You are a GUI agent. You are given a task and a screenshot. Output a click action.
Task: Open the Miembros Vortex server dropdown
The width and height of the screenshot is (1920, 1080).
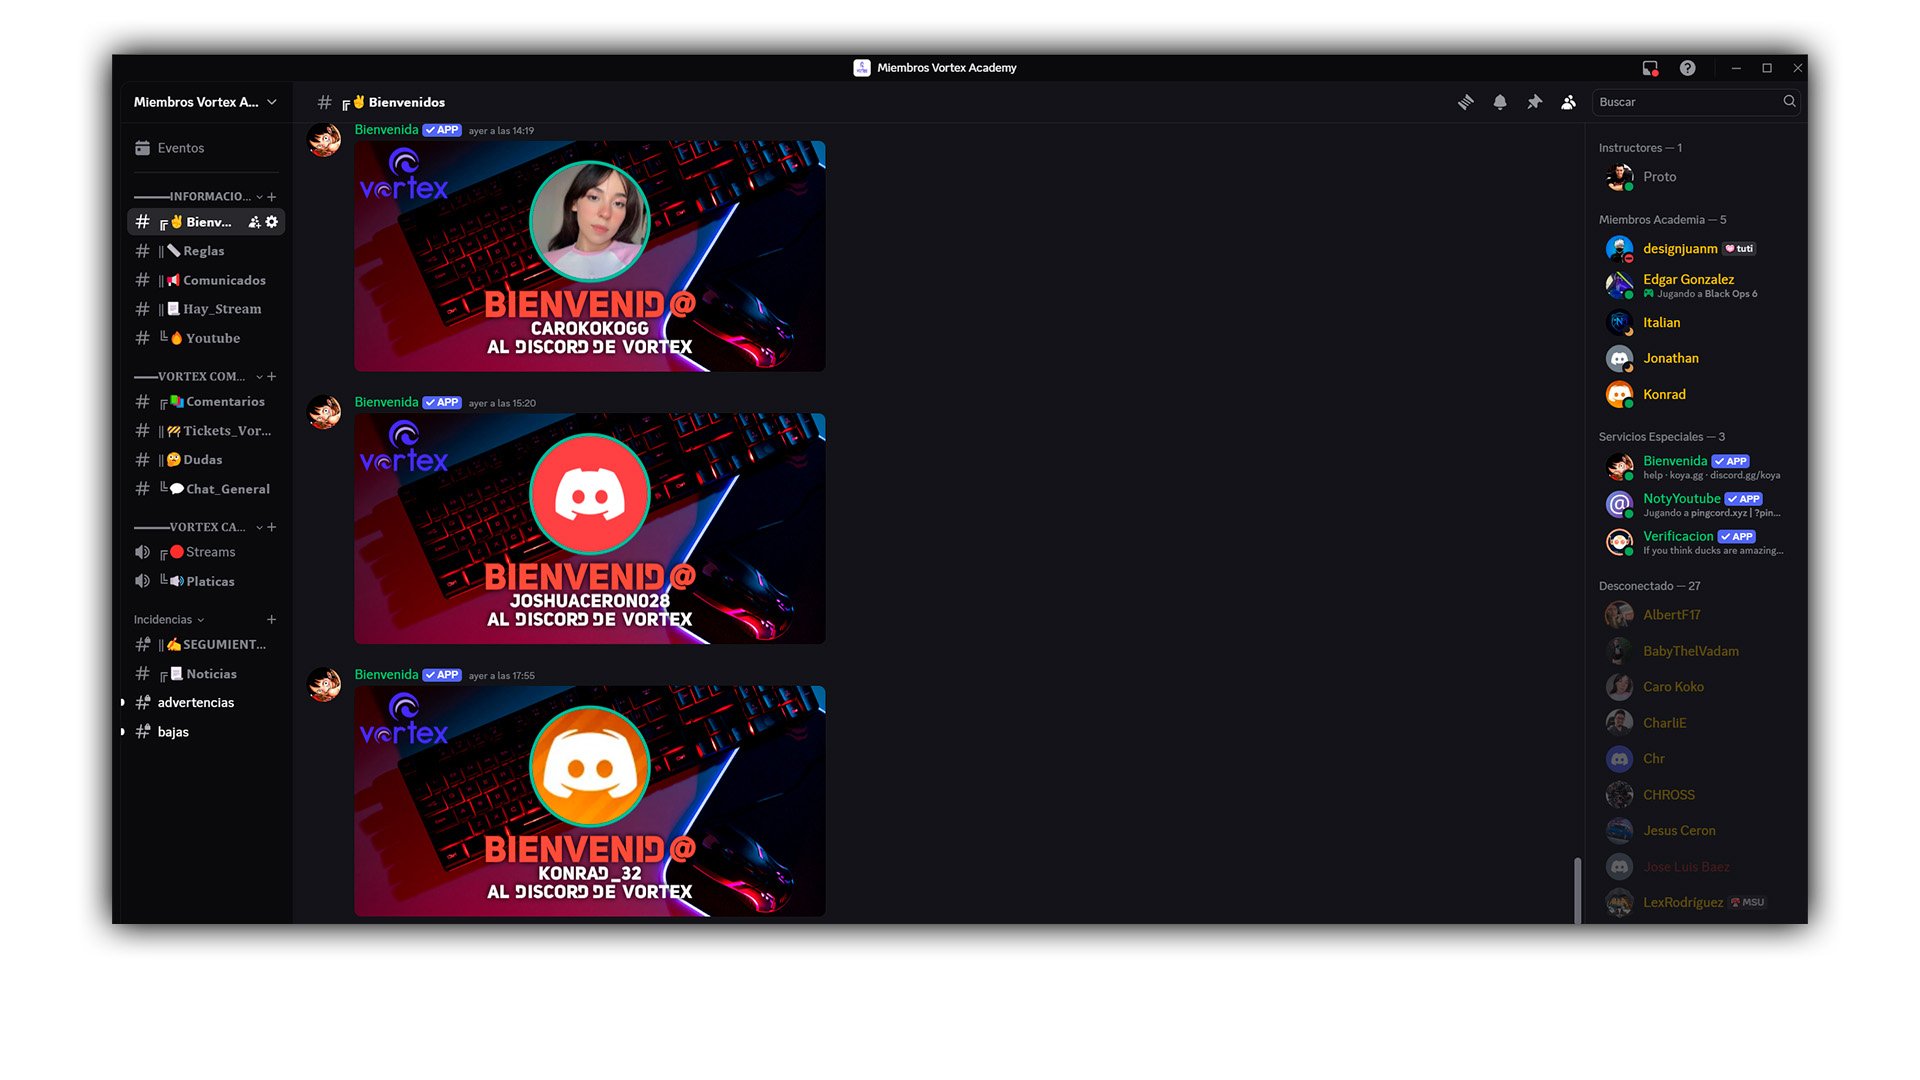click(x=205, y=102)
